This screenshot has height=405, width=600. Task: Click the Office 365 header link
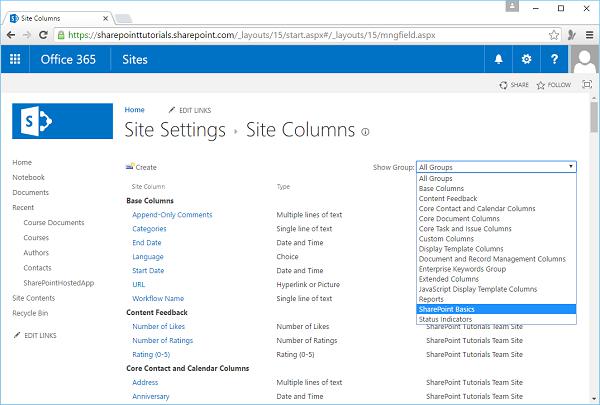68,59
